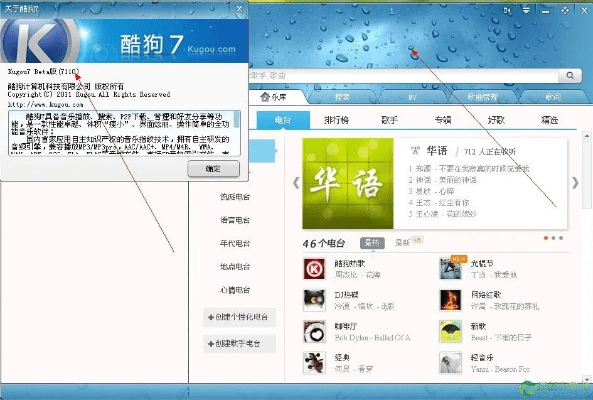Play the 轻音乐 station icon
The height and width of the screenshot is (400, 593).
[450, 363]
